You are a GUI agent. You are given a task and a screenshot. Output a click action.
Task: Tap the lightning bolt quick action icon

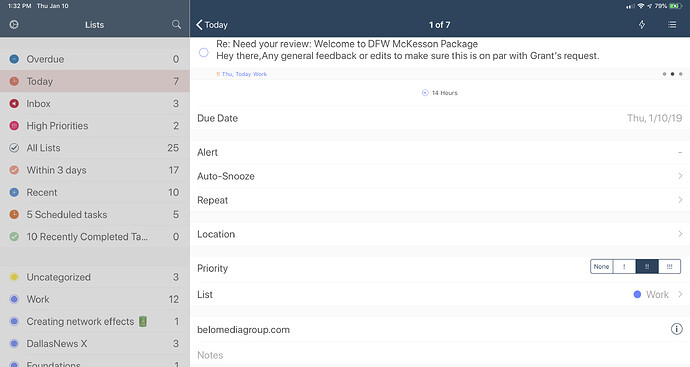(642, 25)
